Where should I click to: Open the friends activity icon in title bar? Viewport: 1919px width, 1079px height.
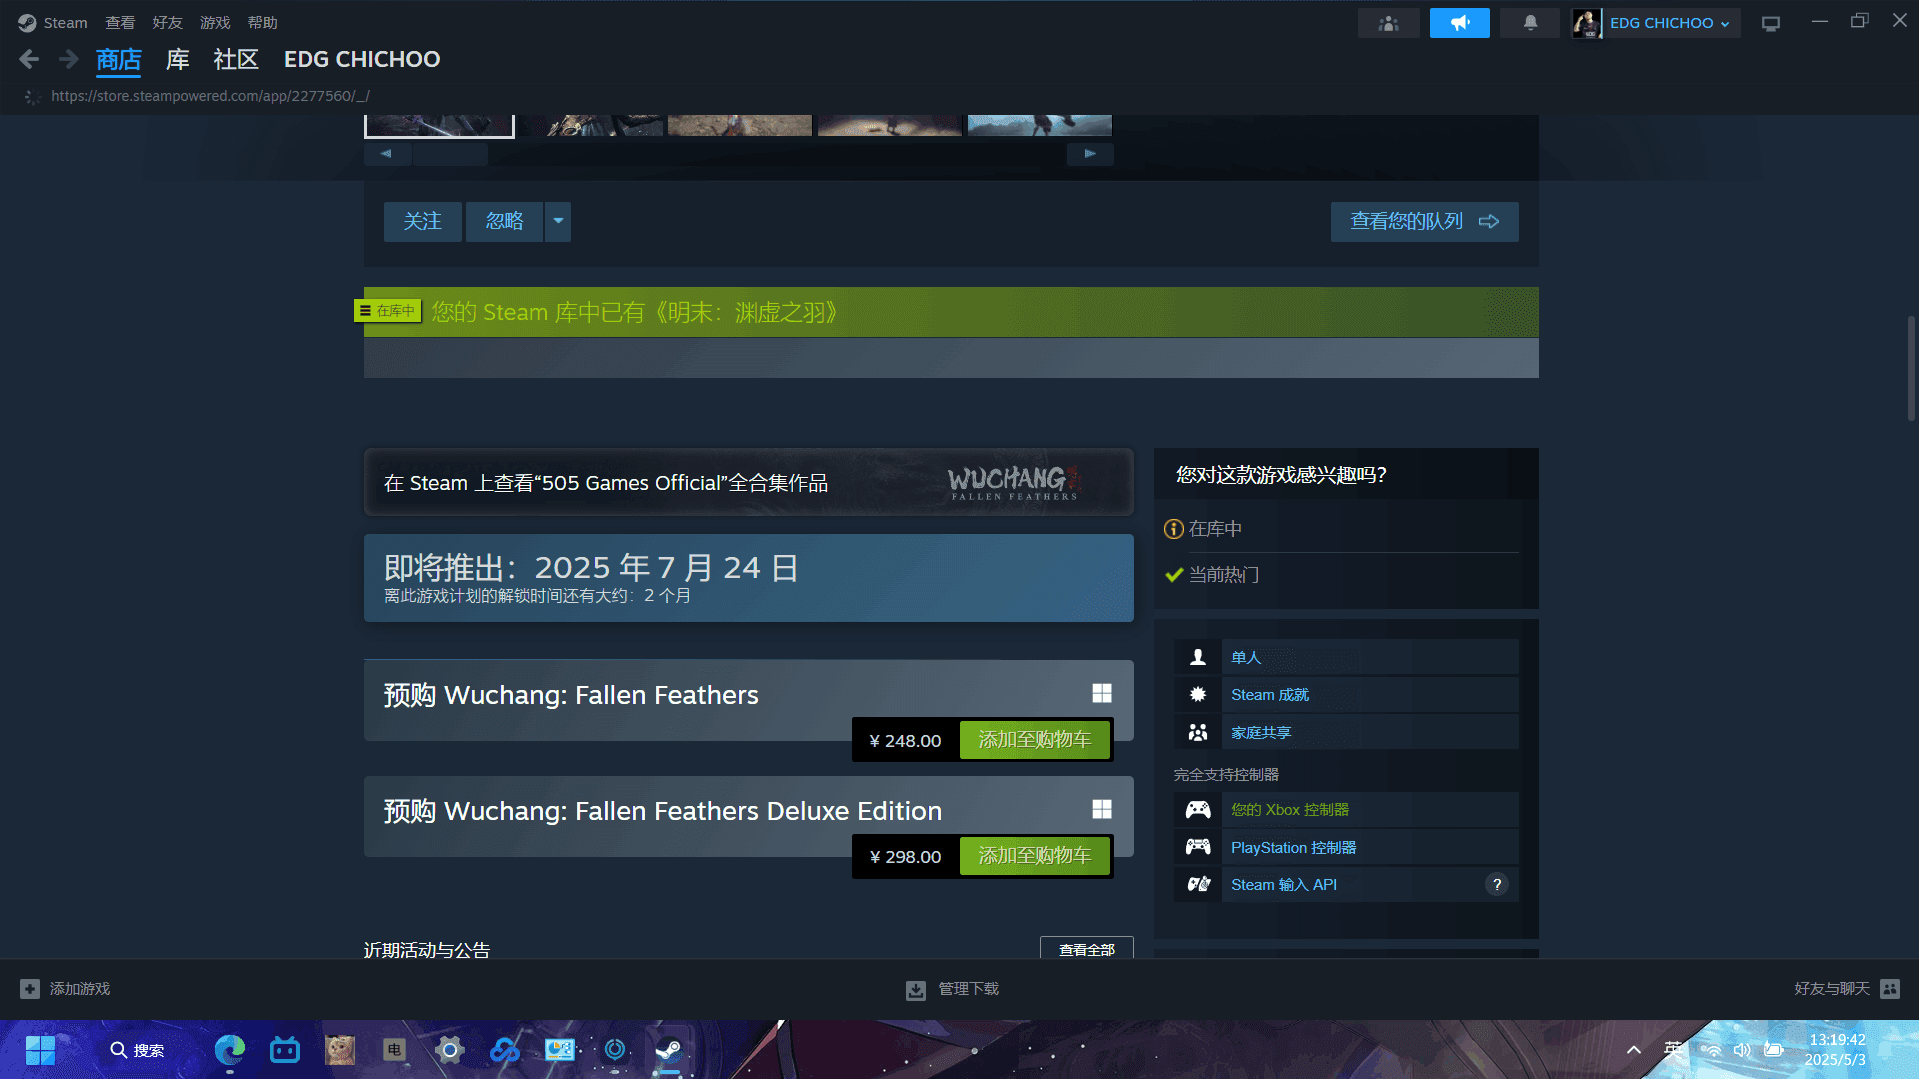pyautogui.click(x=1388, y=23)
